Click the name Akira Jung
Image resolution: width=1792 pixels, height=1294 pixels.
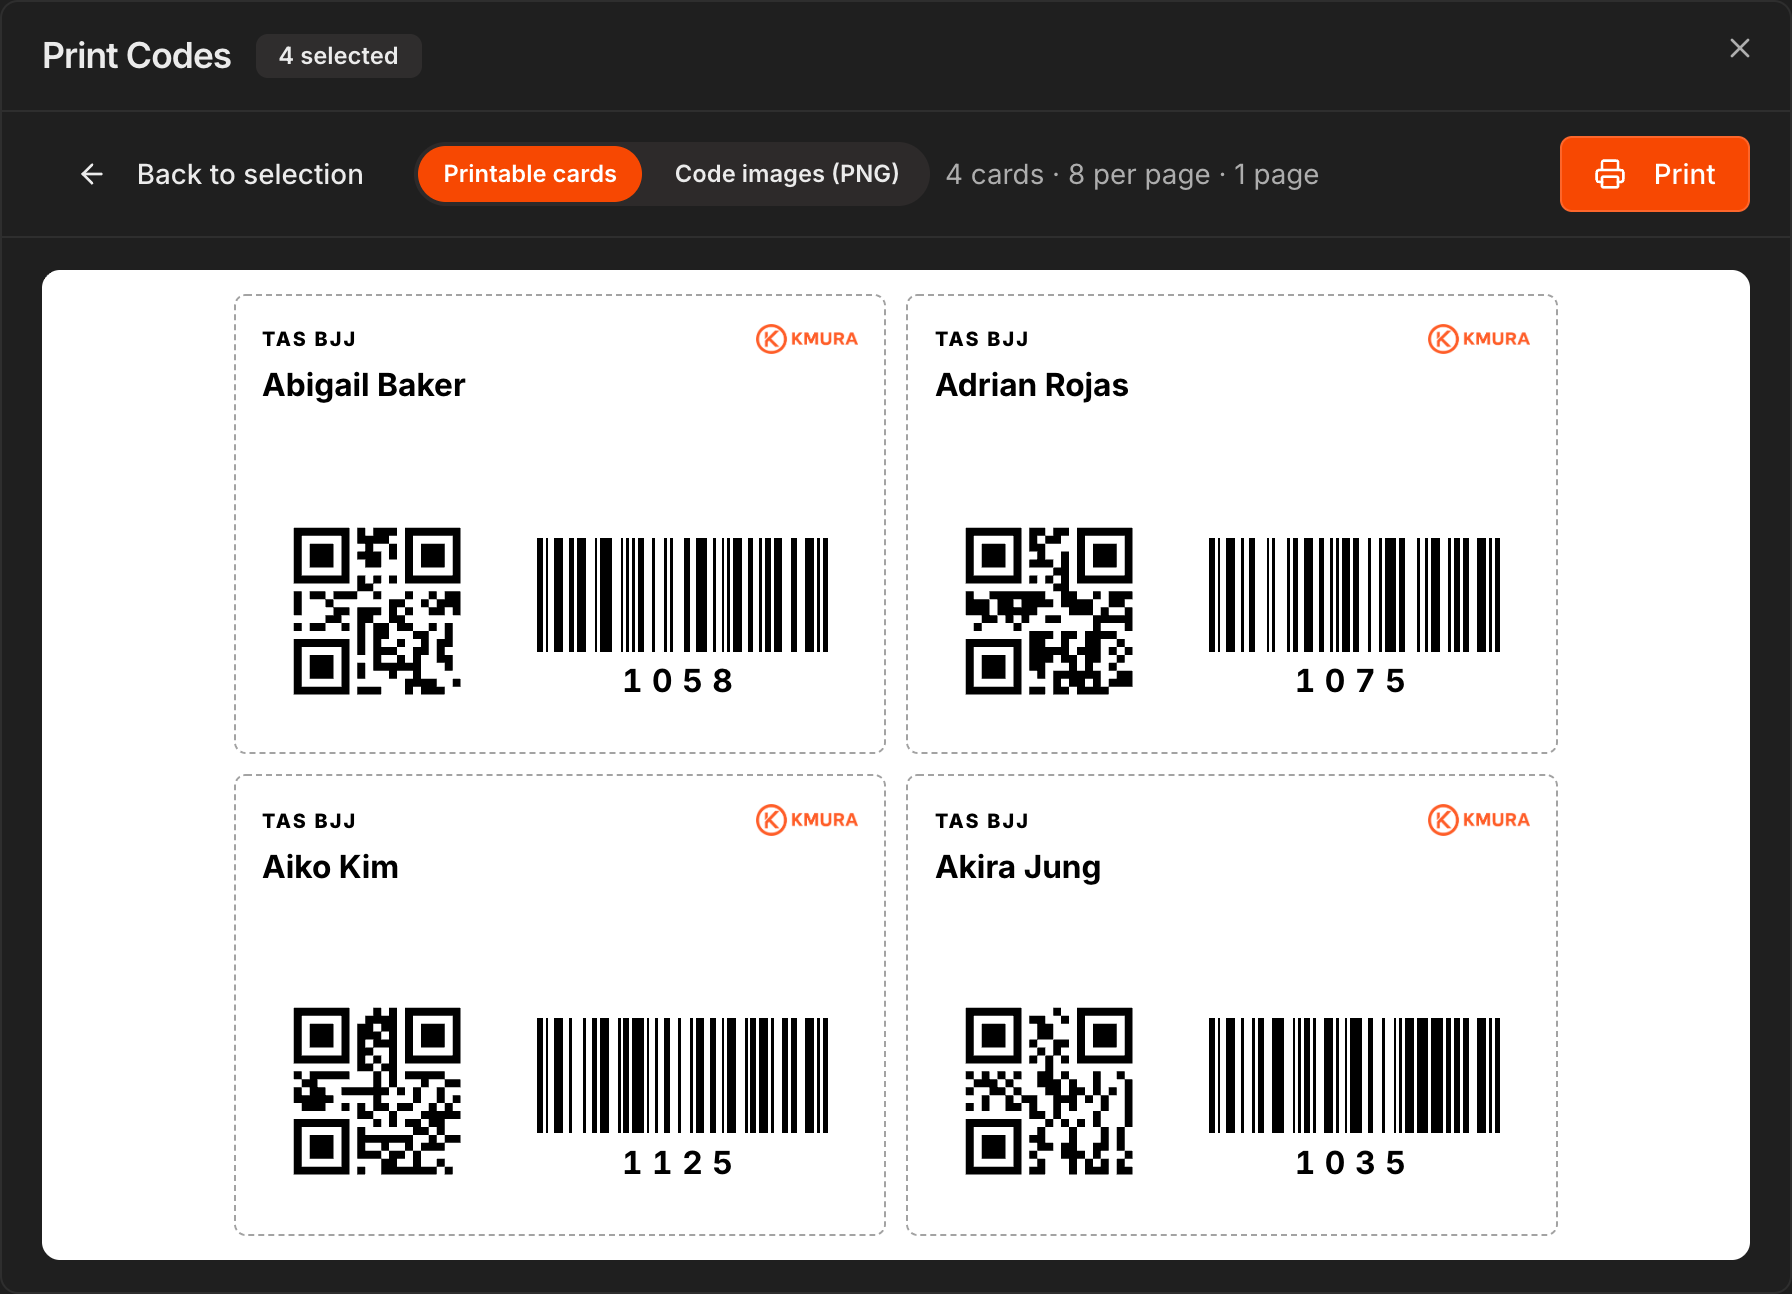(1018, 867)
